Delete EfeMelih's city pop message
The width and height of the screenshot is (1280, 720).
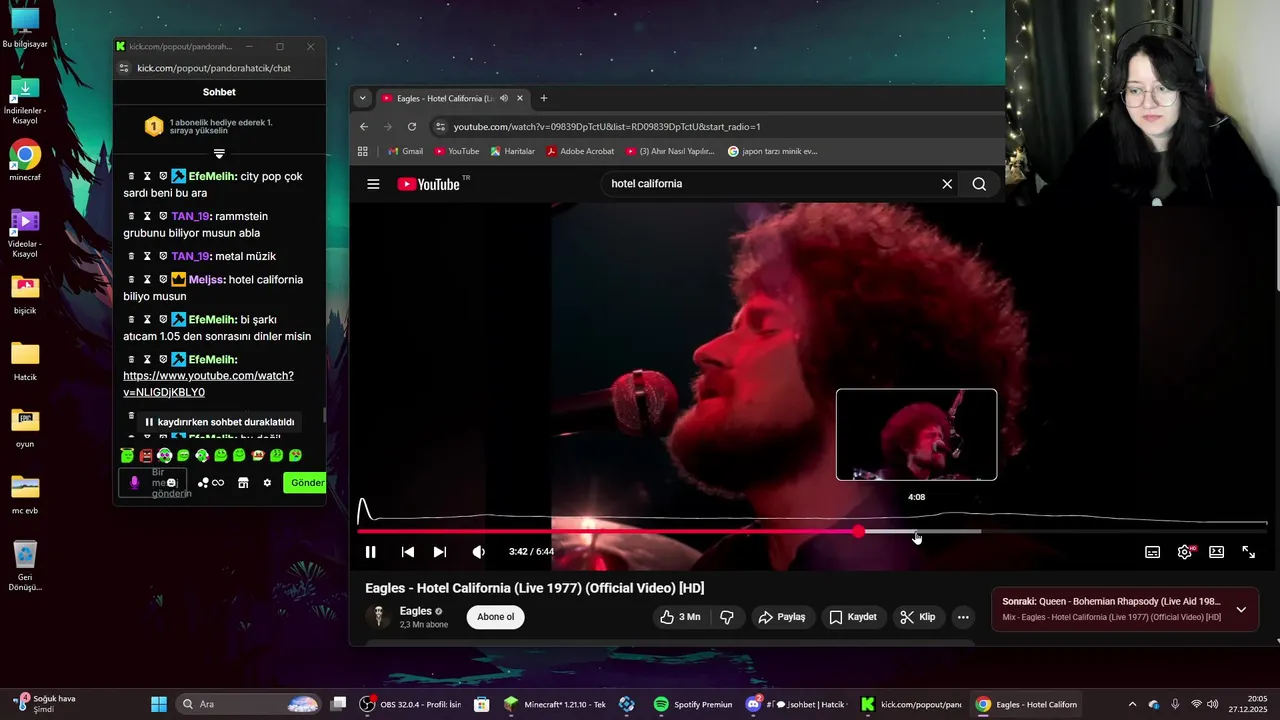(x=131, y=176)
